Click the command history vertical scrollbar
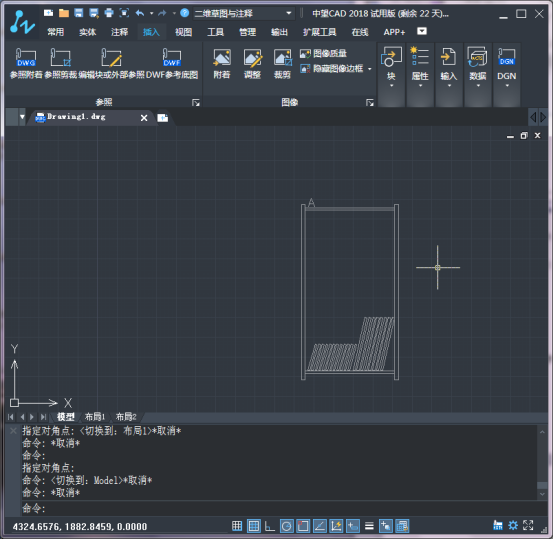 (542, 462)
